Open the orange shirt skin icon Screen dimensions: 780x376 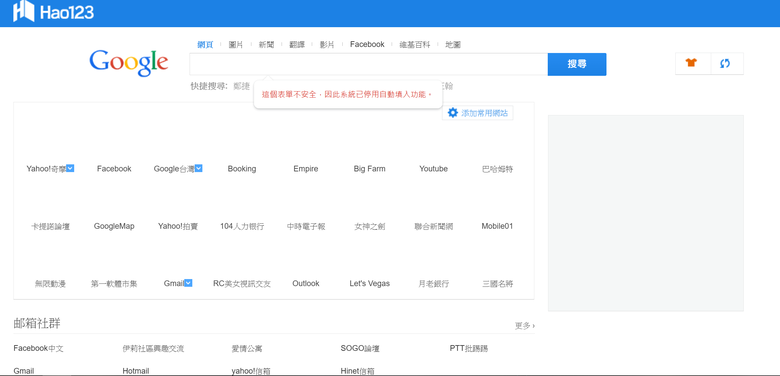691,63
